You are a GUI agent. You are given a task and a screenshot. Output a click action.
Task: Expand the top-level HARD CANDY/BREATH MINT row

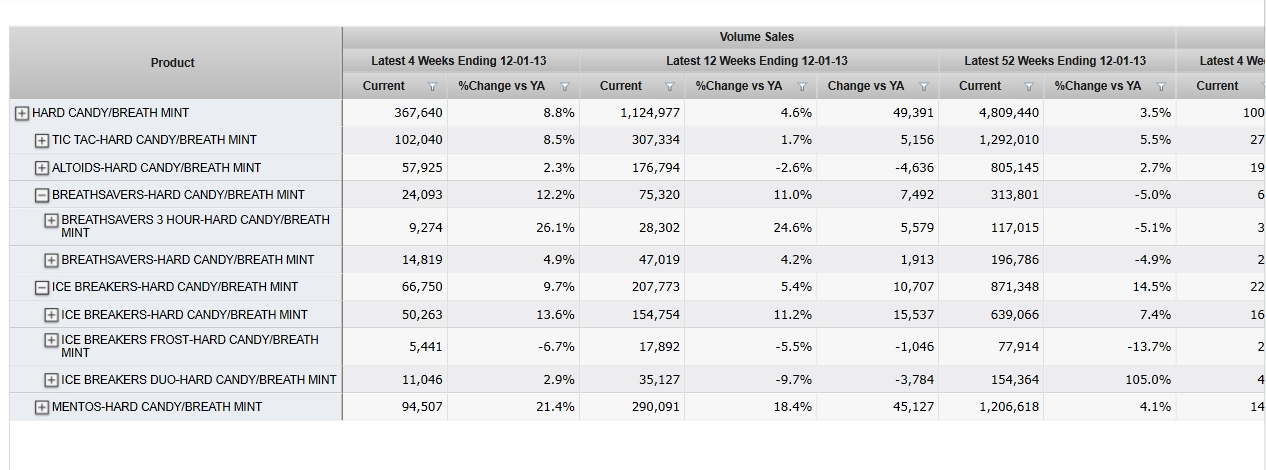click(22, 113)
